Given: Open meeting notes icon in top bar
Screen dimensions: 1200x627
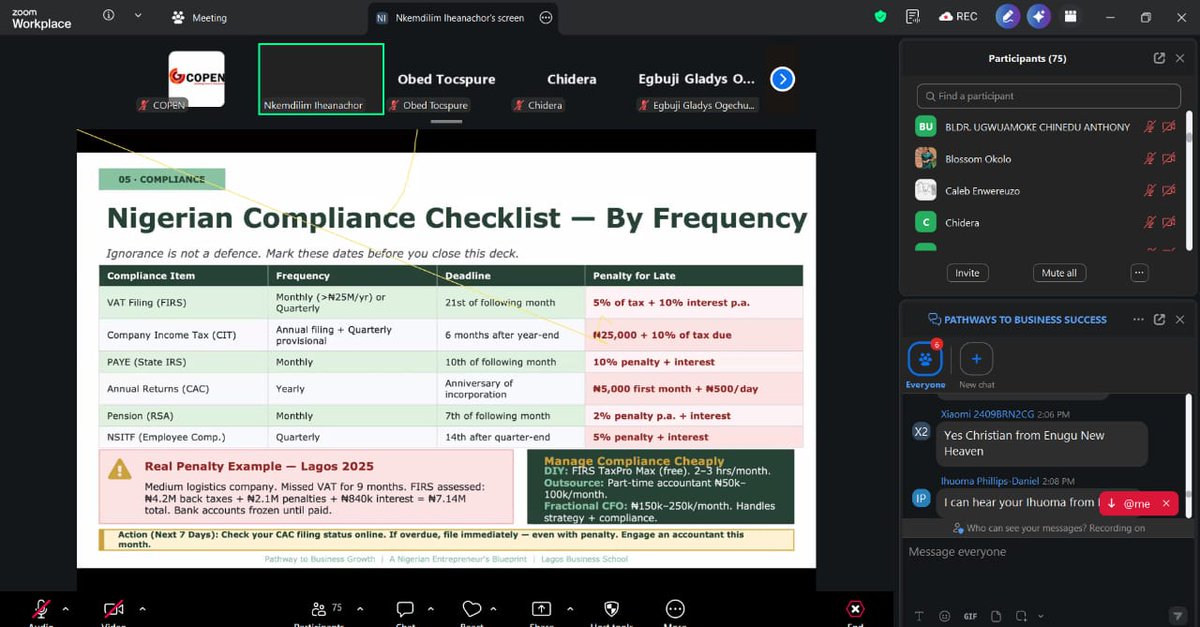Looking at the screenshot, I should [x=912, y=16].
